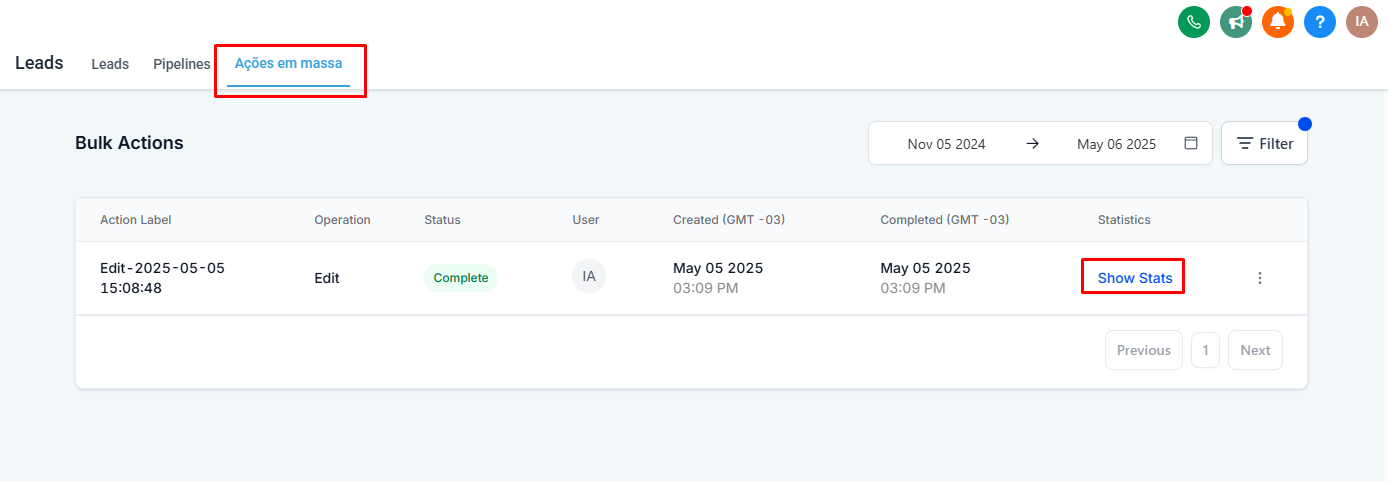Image resolution: width=1388 pixels, height=482 pixels.
Task: Switch to the Pipelines tab
Action: click(182, 64)
